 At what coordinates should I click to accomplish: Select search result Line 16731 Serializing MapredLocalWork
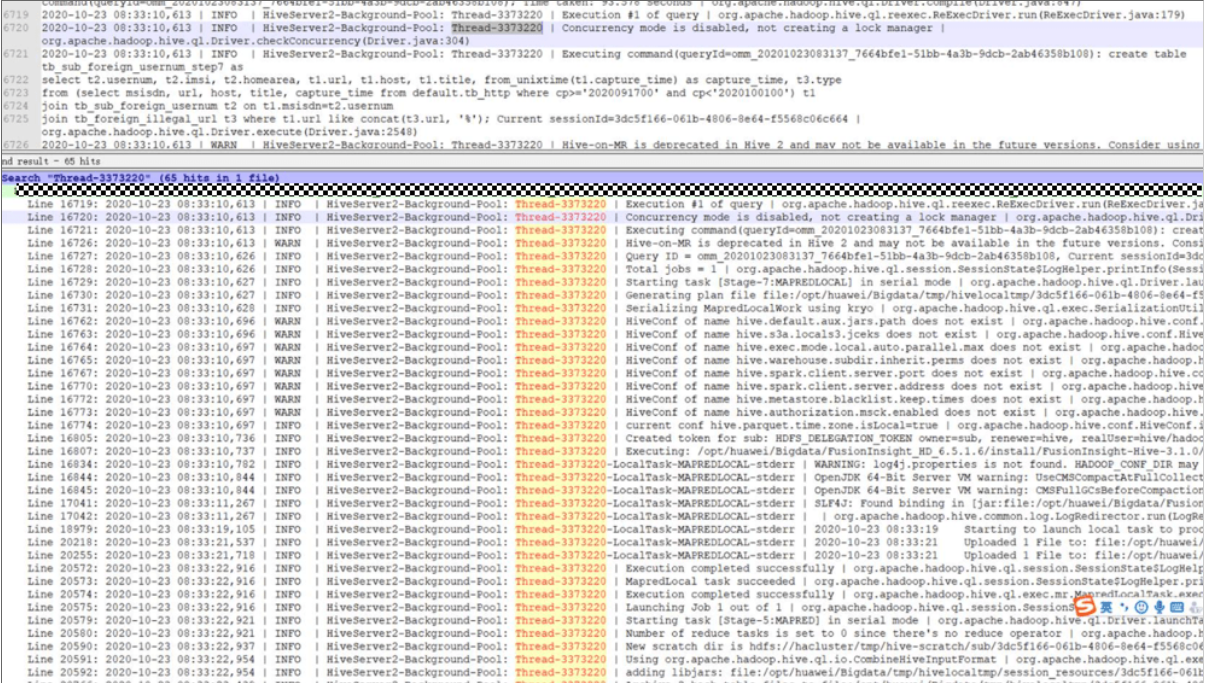604,308
